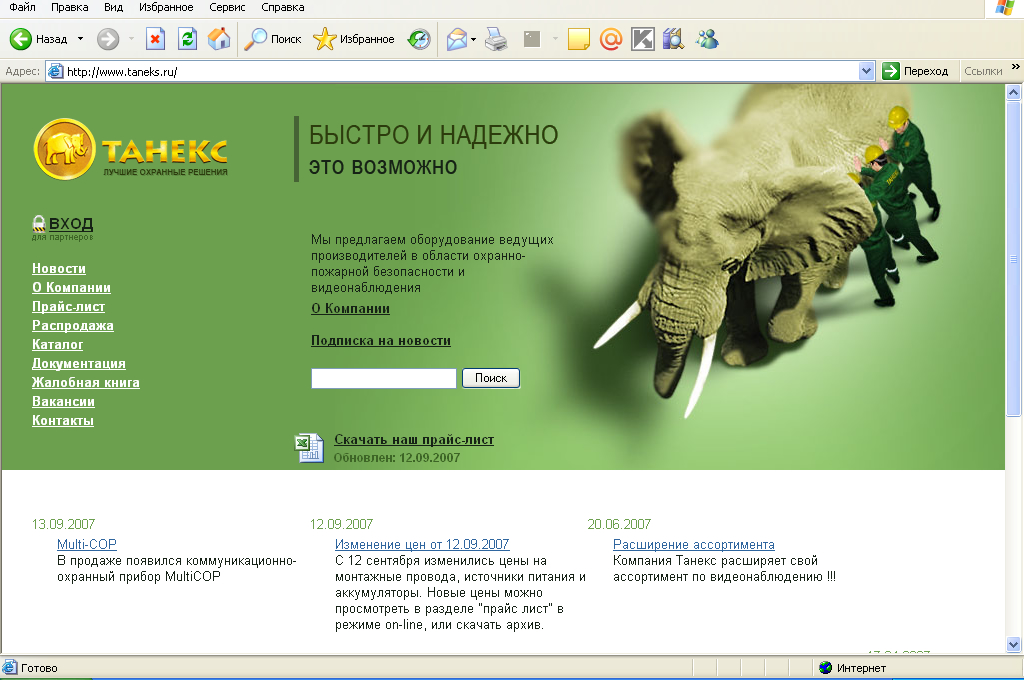Viewport: 1024px width, 680px height.
Task: Click the Stop loading toolbar icon
Action: click(155, 39)
